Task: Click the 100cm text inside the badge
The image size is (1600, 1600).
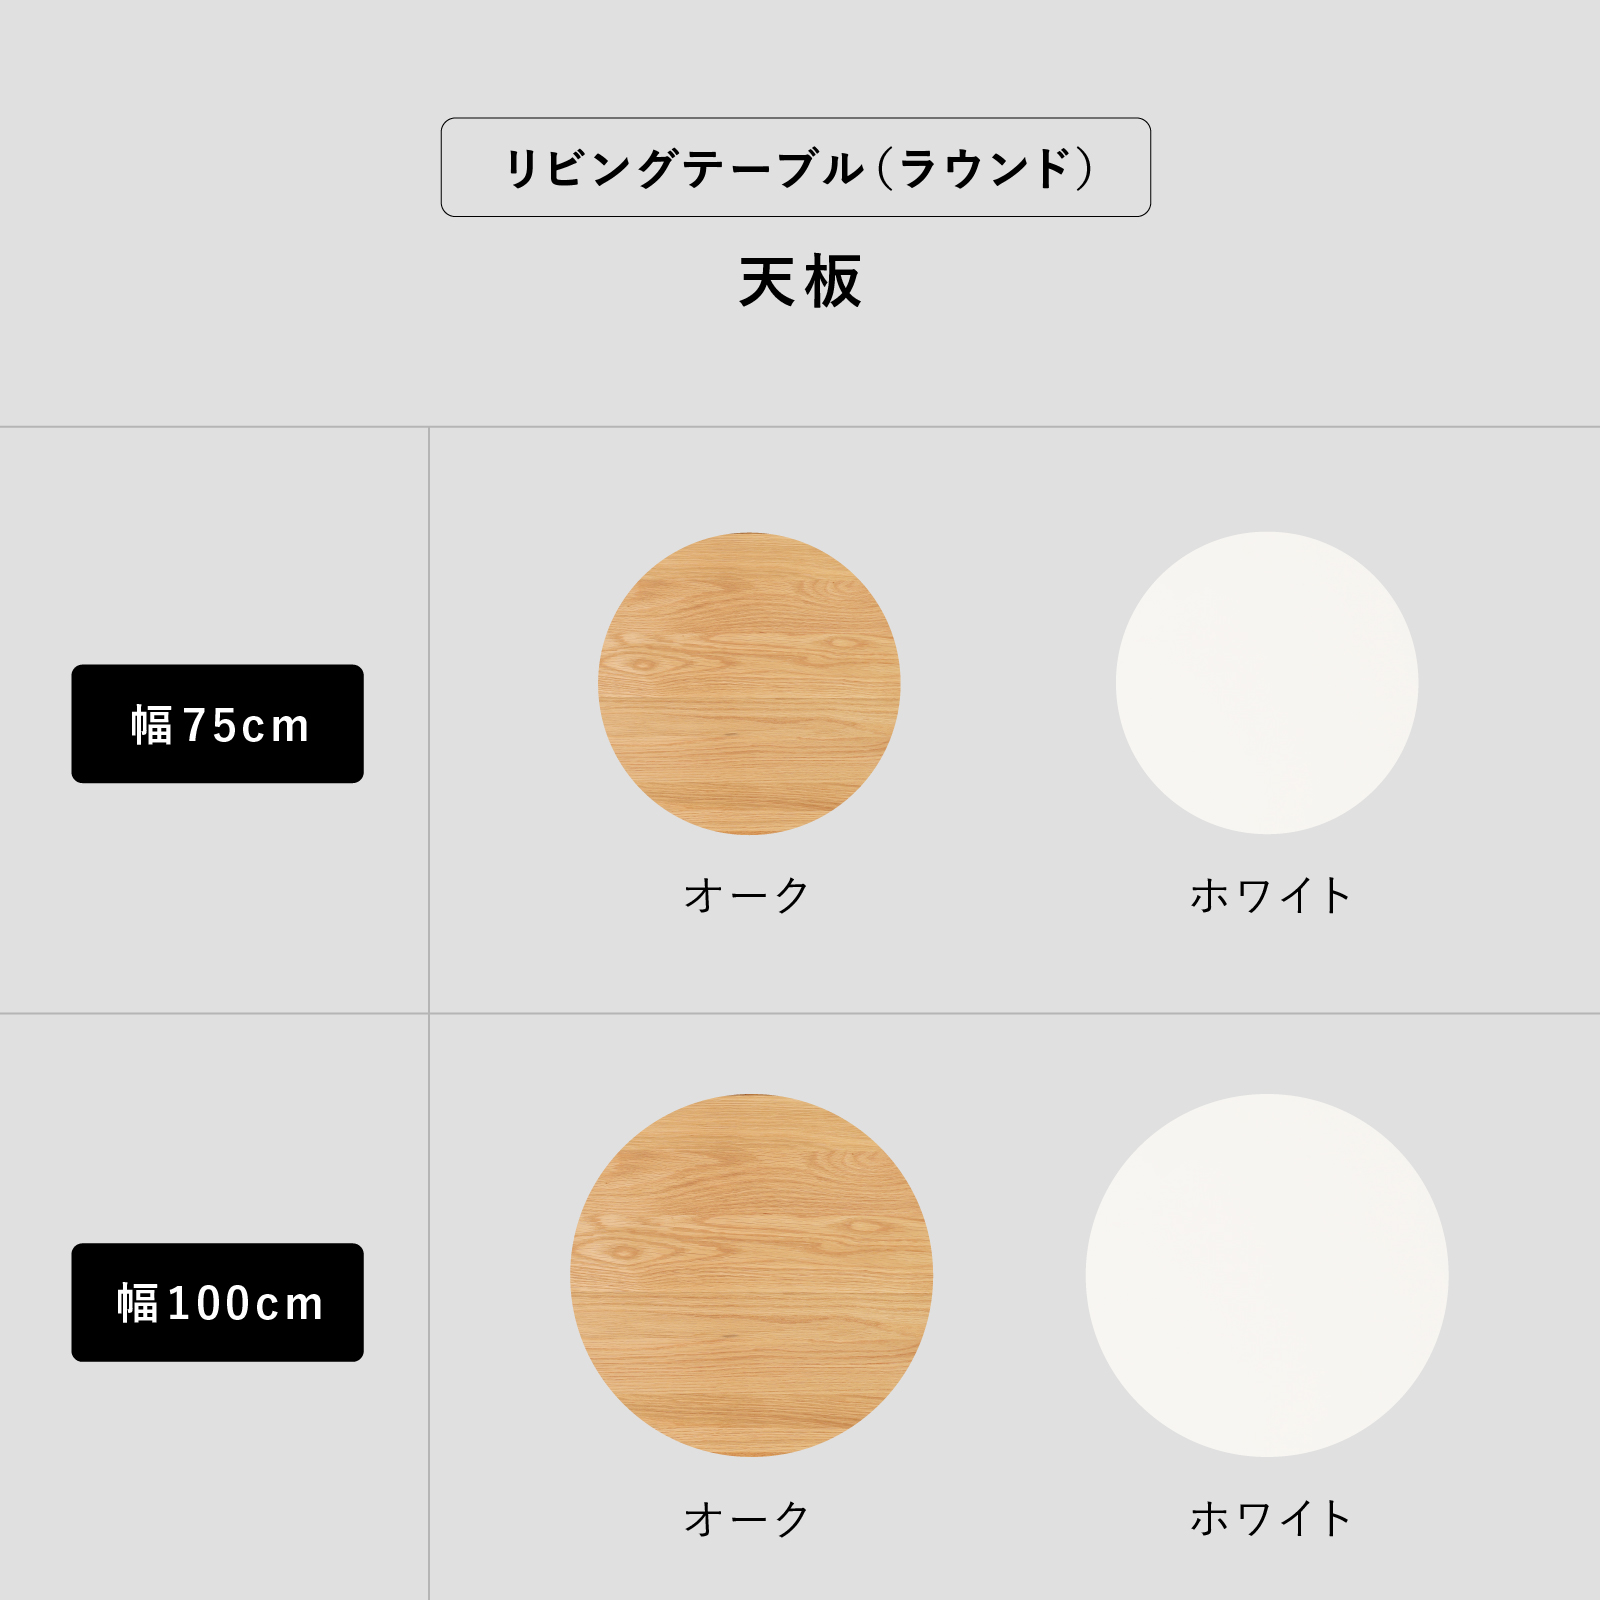Action: [x=246, y=1303]
